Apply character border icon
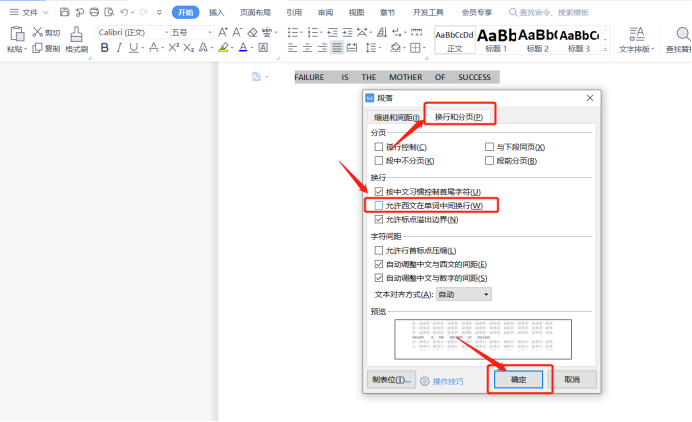Screen dimensions: 692x422 (x=263, y=48)
